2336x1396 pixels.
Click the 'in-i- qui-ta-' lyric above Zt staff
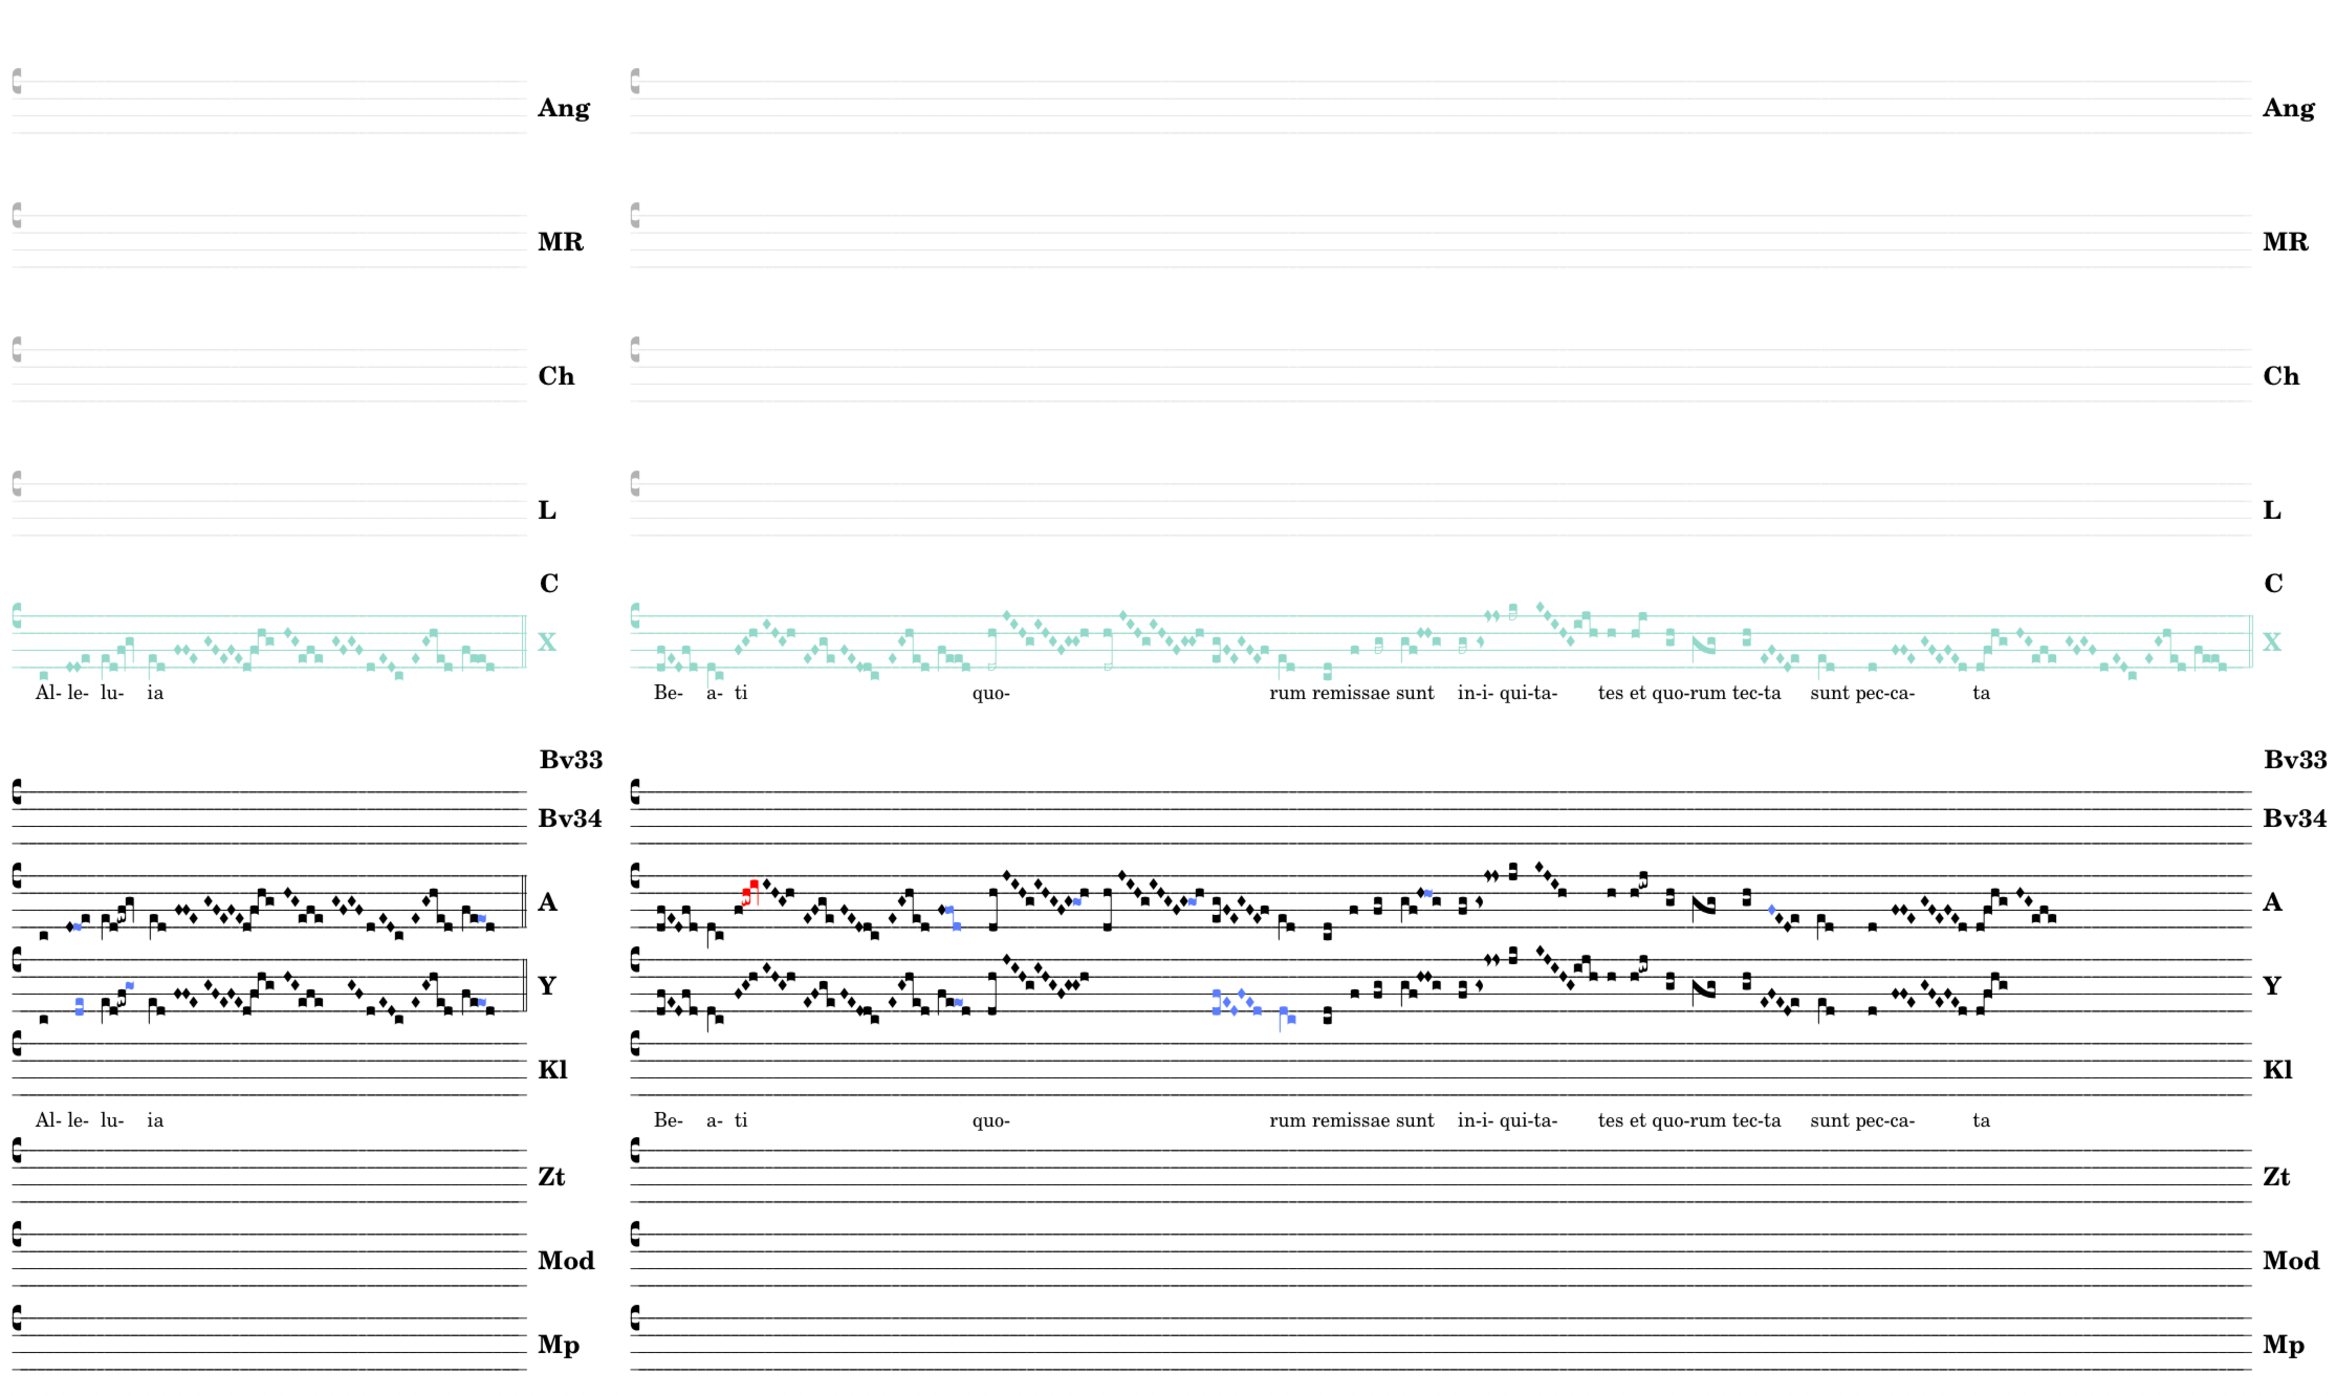(1507, 1120)
